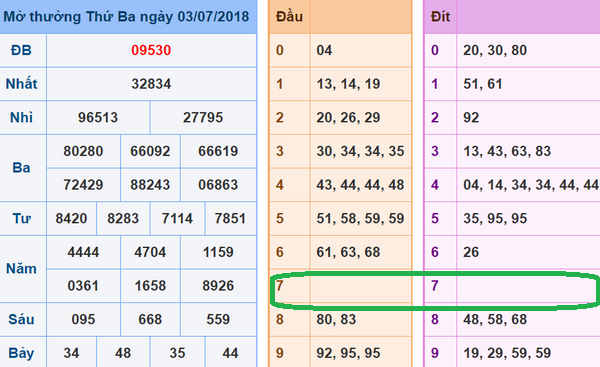Select Bảy prize number 35
This screenshot has width=600, height=367.
pos(177,353)
